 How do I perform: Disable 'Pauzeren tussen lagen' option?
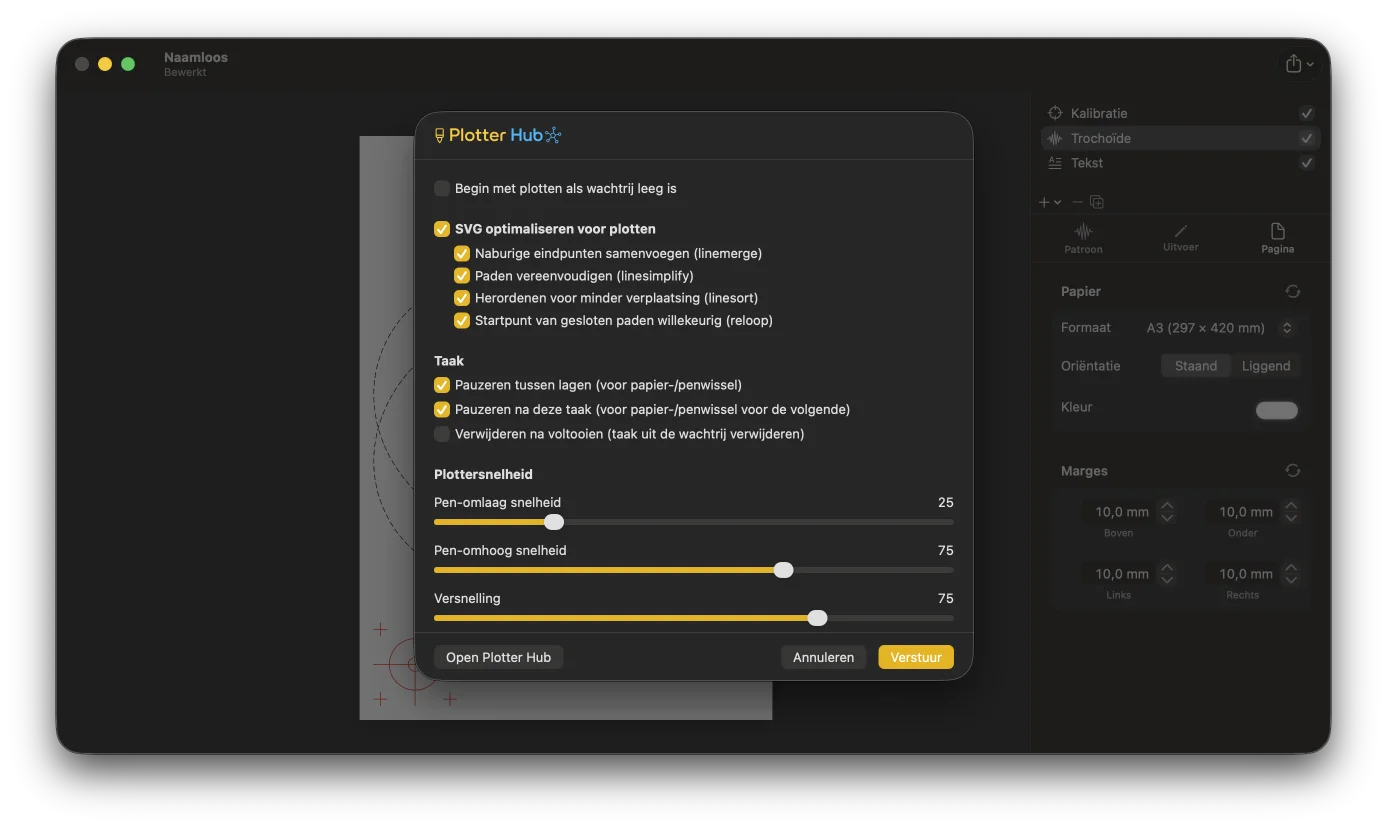click(x=442, y=385)
